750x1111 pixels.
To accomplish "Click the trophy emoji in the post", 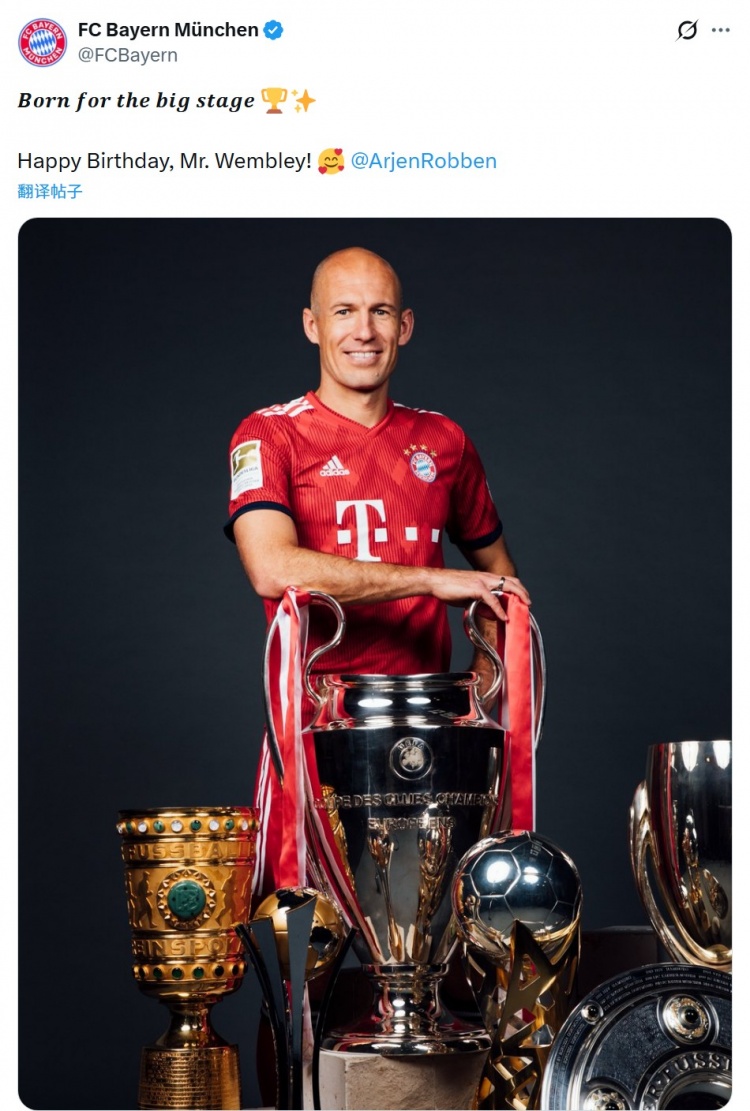I will (x=274, y=101).
